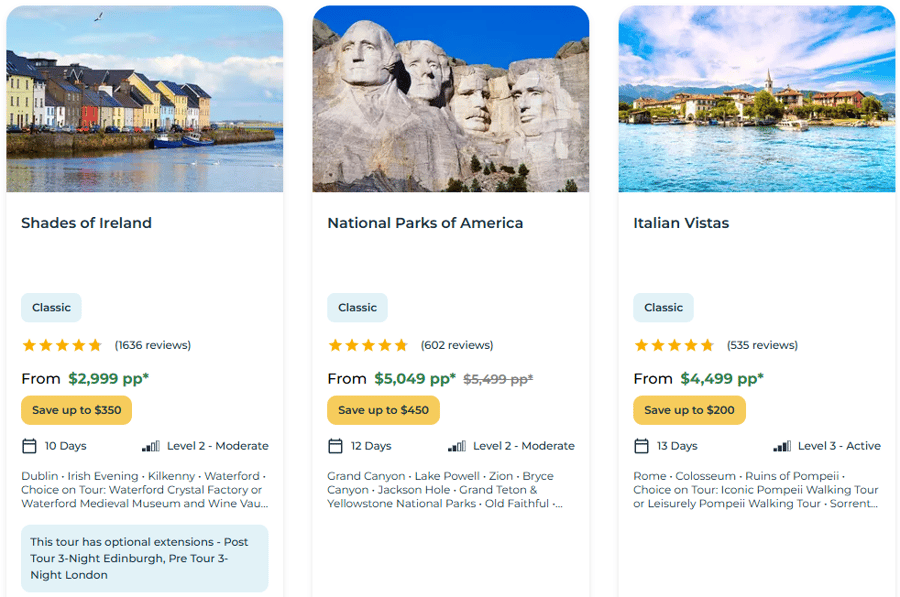The image size is (900, 597).
Task: Click calendar icon on Shades of Ireland card
Action: tap(29, 446)
